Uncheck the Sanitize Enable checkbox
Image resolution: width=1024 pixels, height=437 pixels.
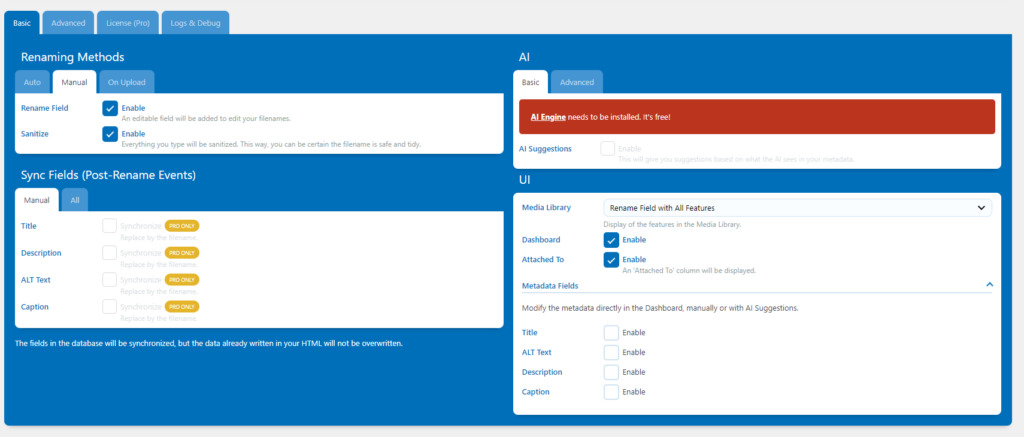(x=110, y=134)
